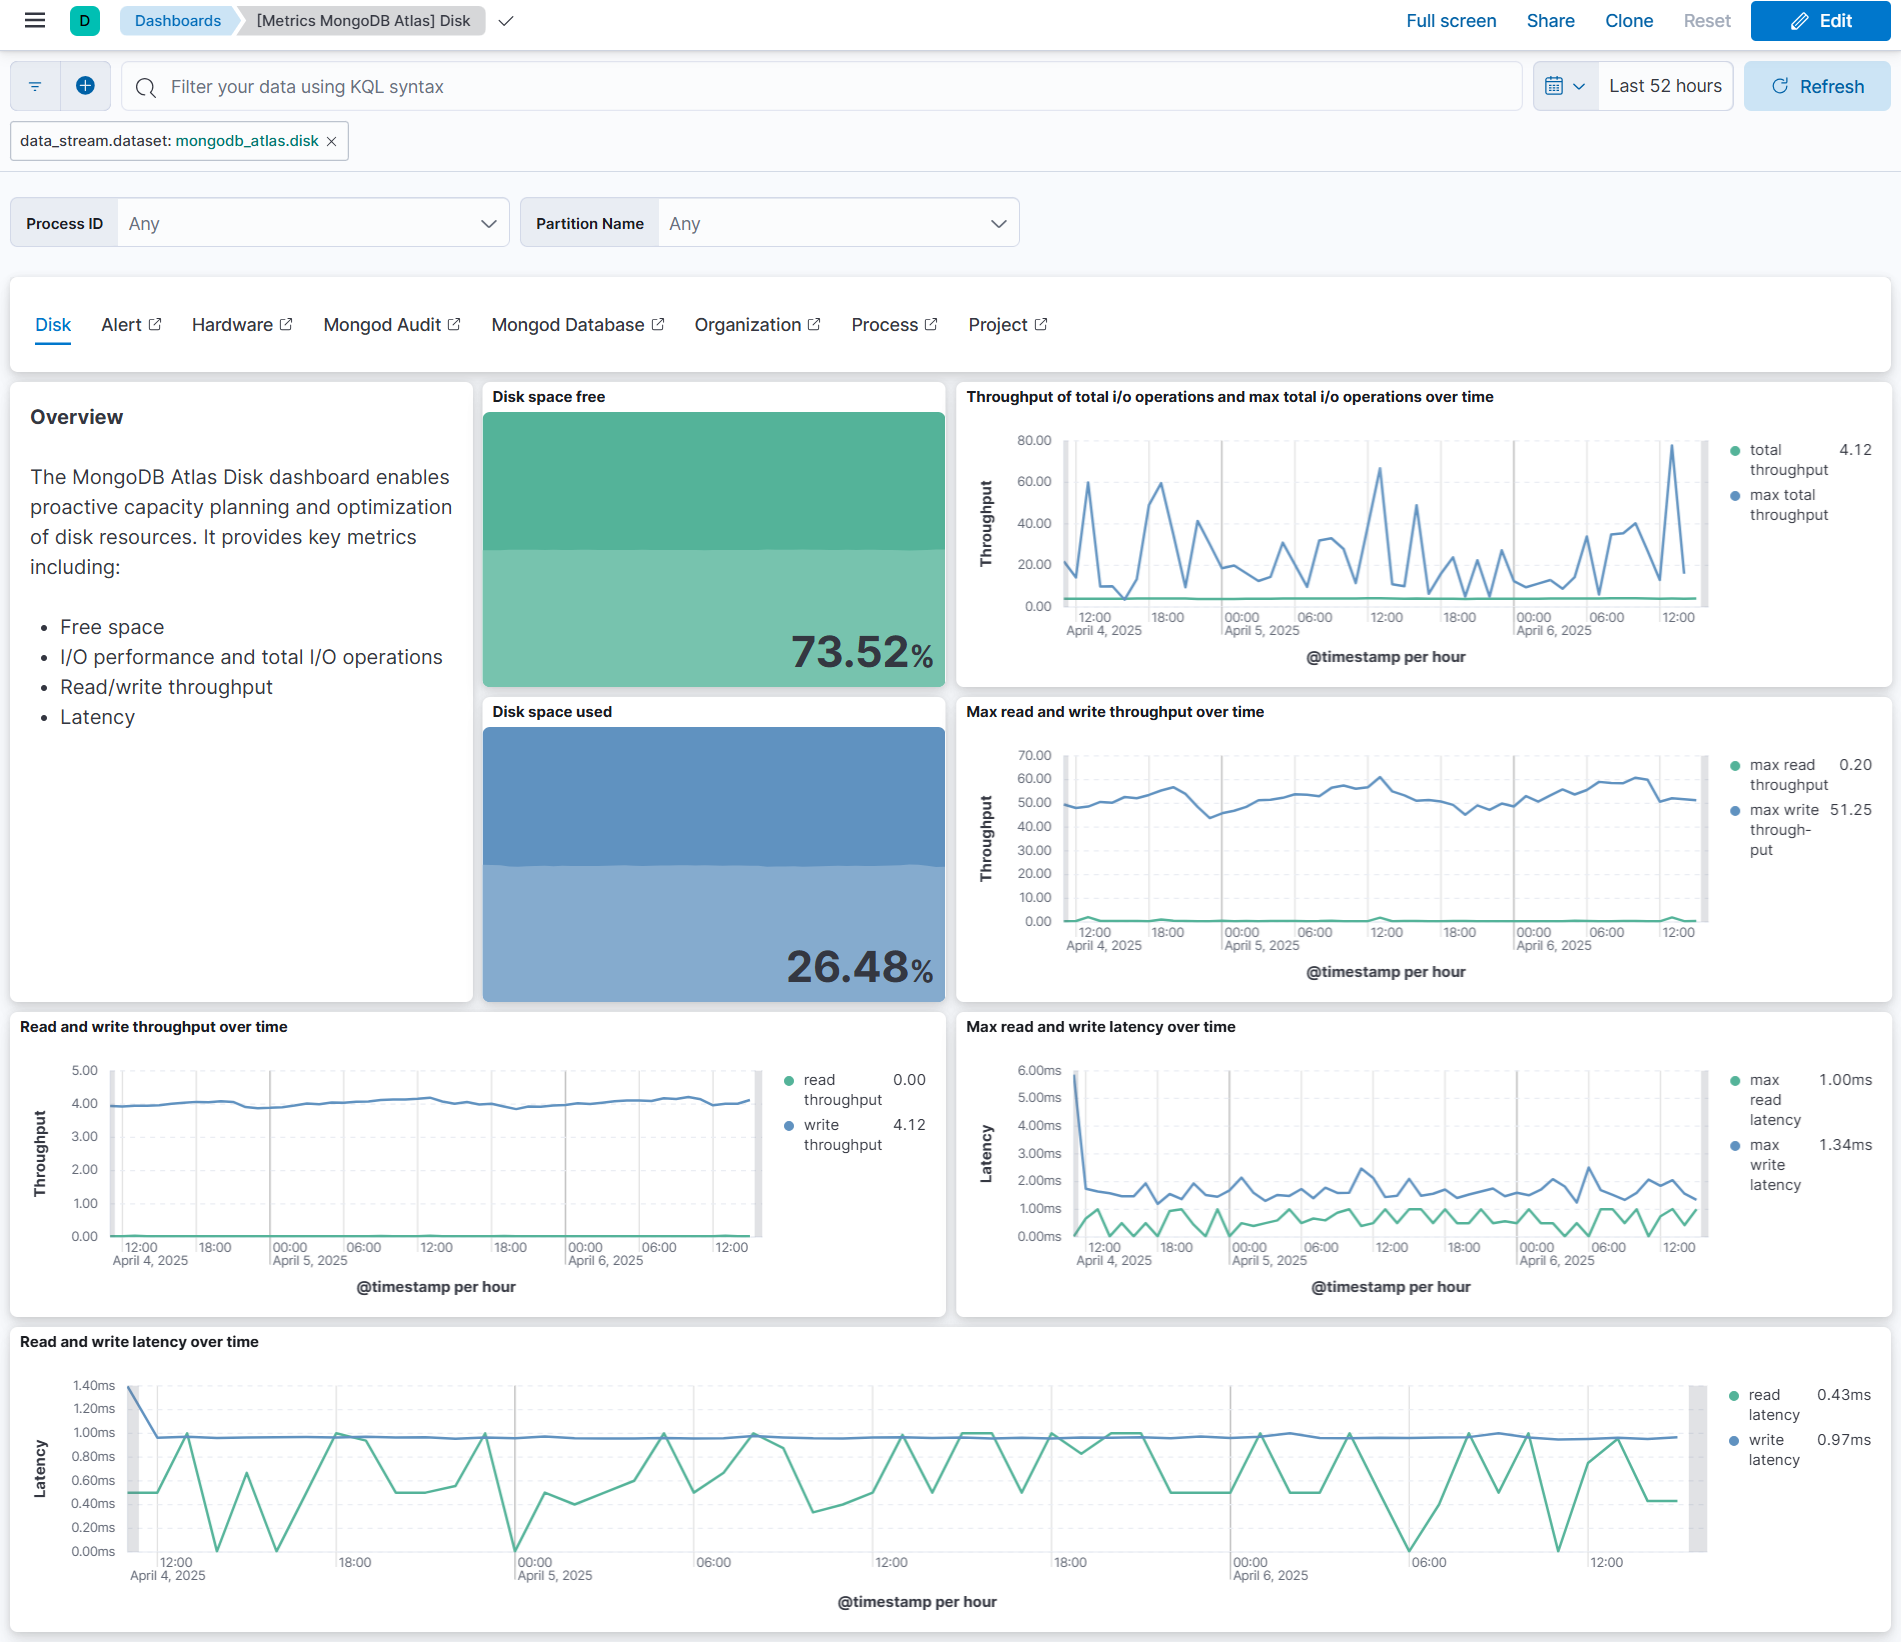Image resolution: width=1901 pixels, height=1642 pixels.
Task: Open the date picker calendar icon
Action: pyautogui.click(x=1556, y=85)
